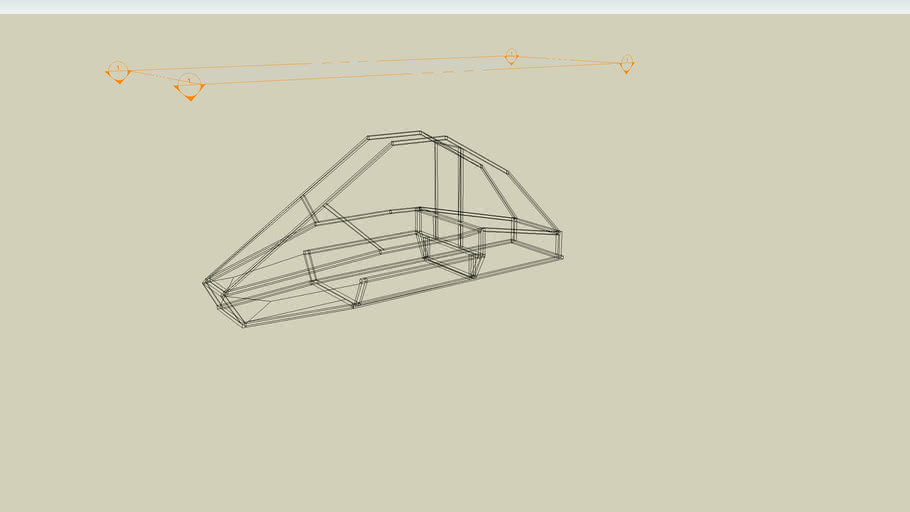Select the rear right corner post
Viewport: 910px width, 512px height.
pos(559,243)
